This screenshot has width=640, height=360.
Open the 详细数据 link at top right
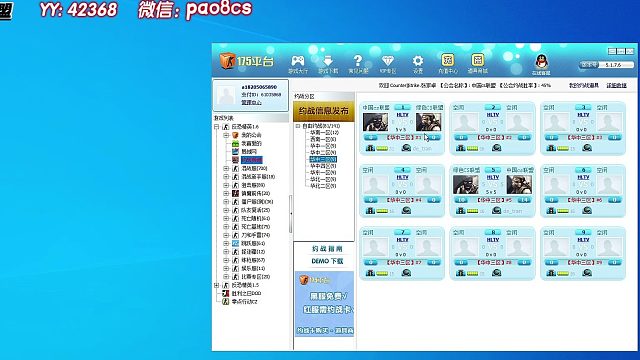pyautogui.click(x=616, y=85)
